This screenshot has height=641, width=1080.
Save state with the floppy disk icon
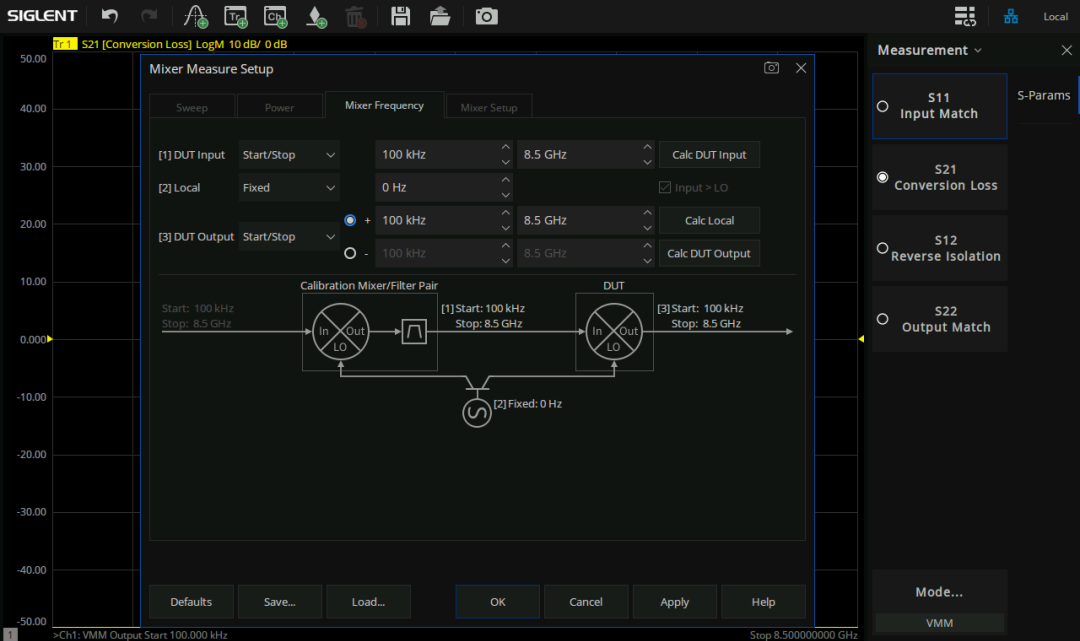(x=400, y=16)
